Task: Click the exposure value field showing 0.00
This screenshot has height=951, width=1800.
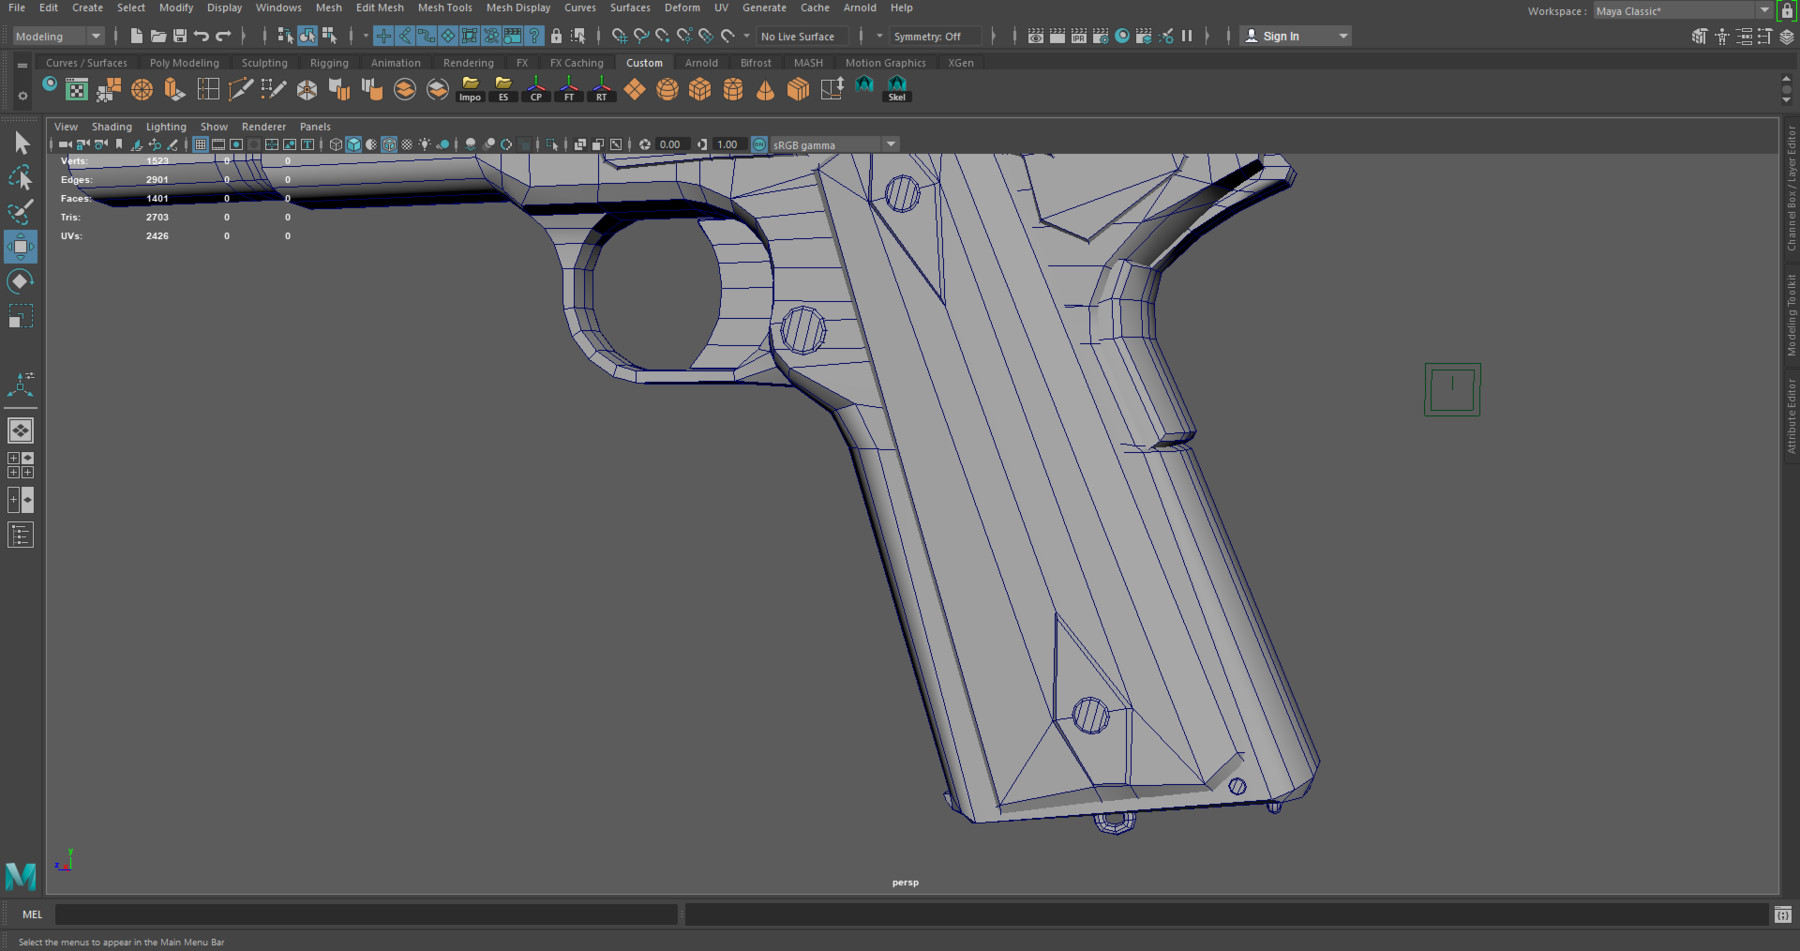Action: [668, 144]
